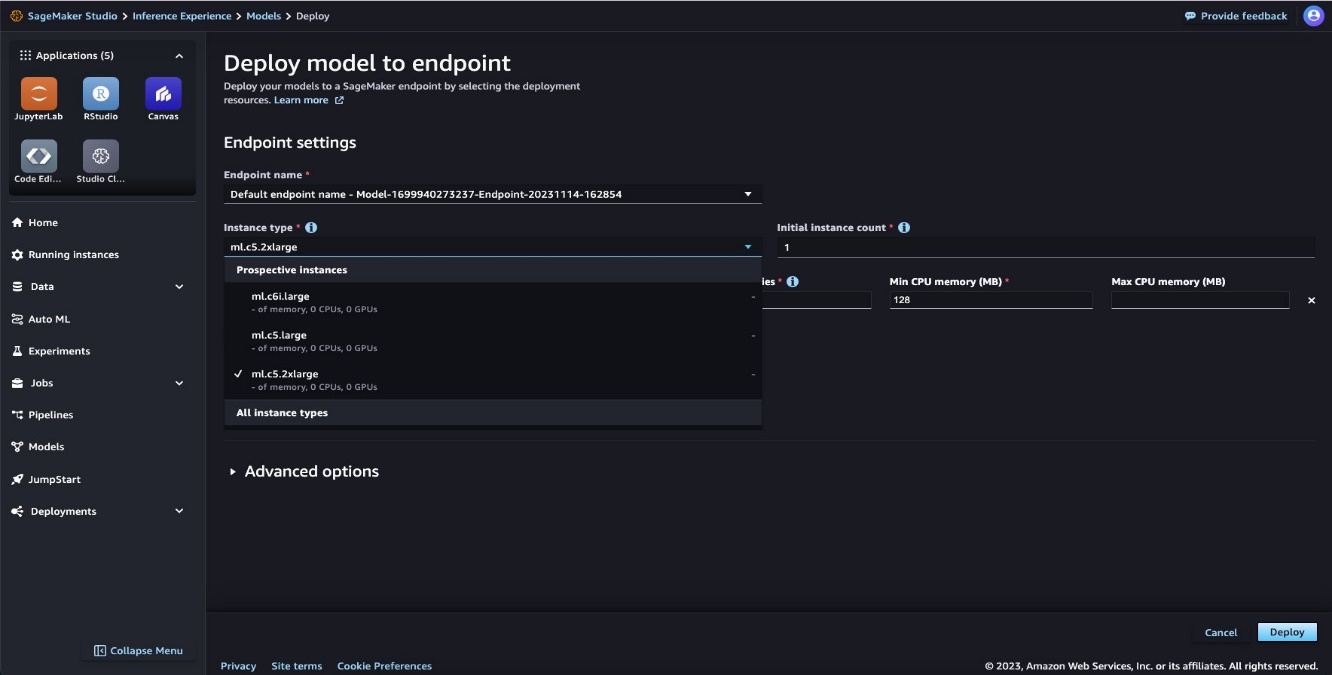Screen dimensions: 1332x675
Task: Open Experiments in the sidebar
Action: click(51, 351)
